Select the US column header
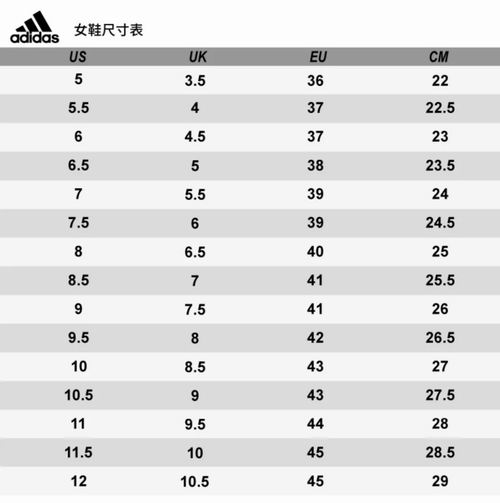The height and width of the screenshot is (503, 500). [78, 57]
